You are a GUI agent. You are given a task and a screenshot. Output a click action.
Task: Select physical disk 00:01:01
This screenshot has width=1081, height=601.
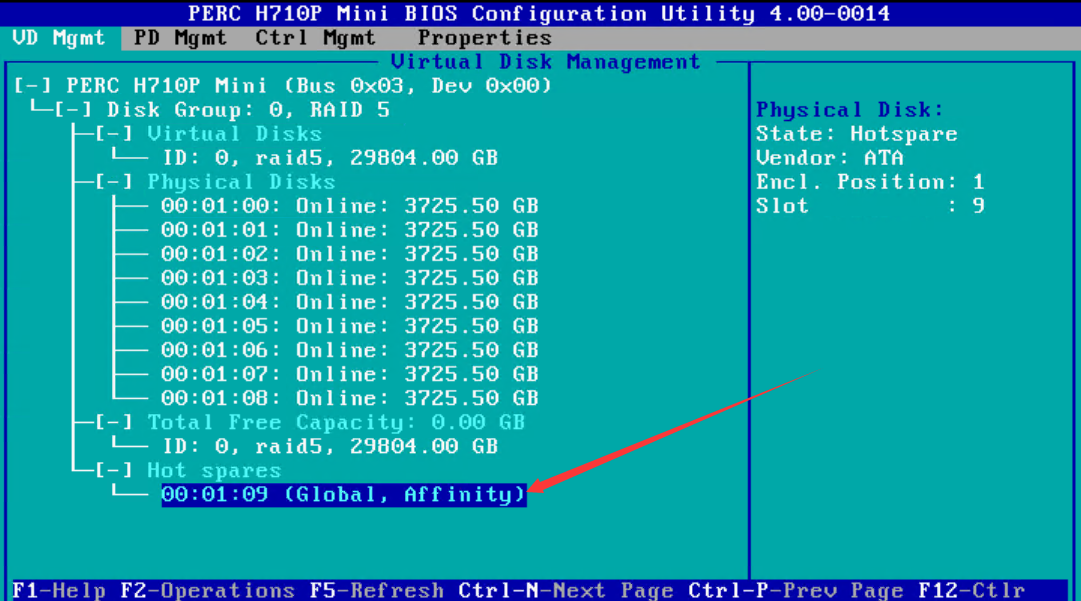tap(350, 230)
